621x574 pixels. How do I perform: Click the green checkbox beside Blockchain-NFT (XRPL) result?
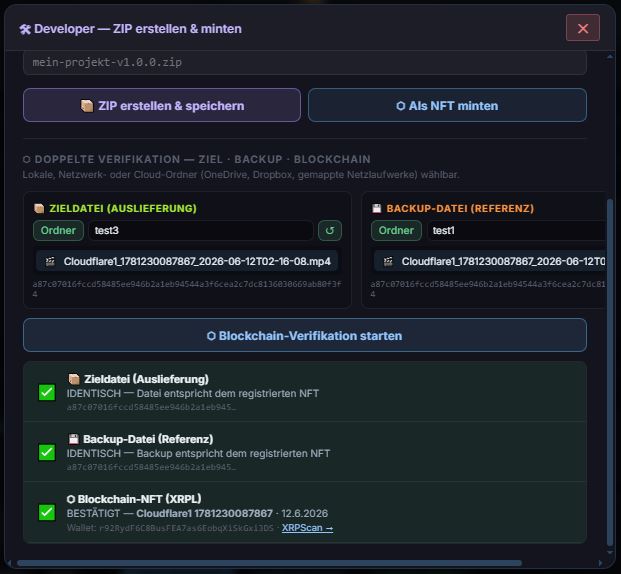tap(47, 512)
